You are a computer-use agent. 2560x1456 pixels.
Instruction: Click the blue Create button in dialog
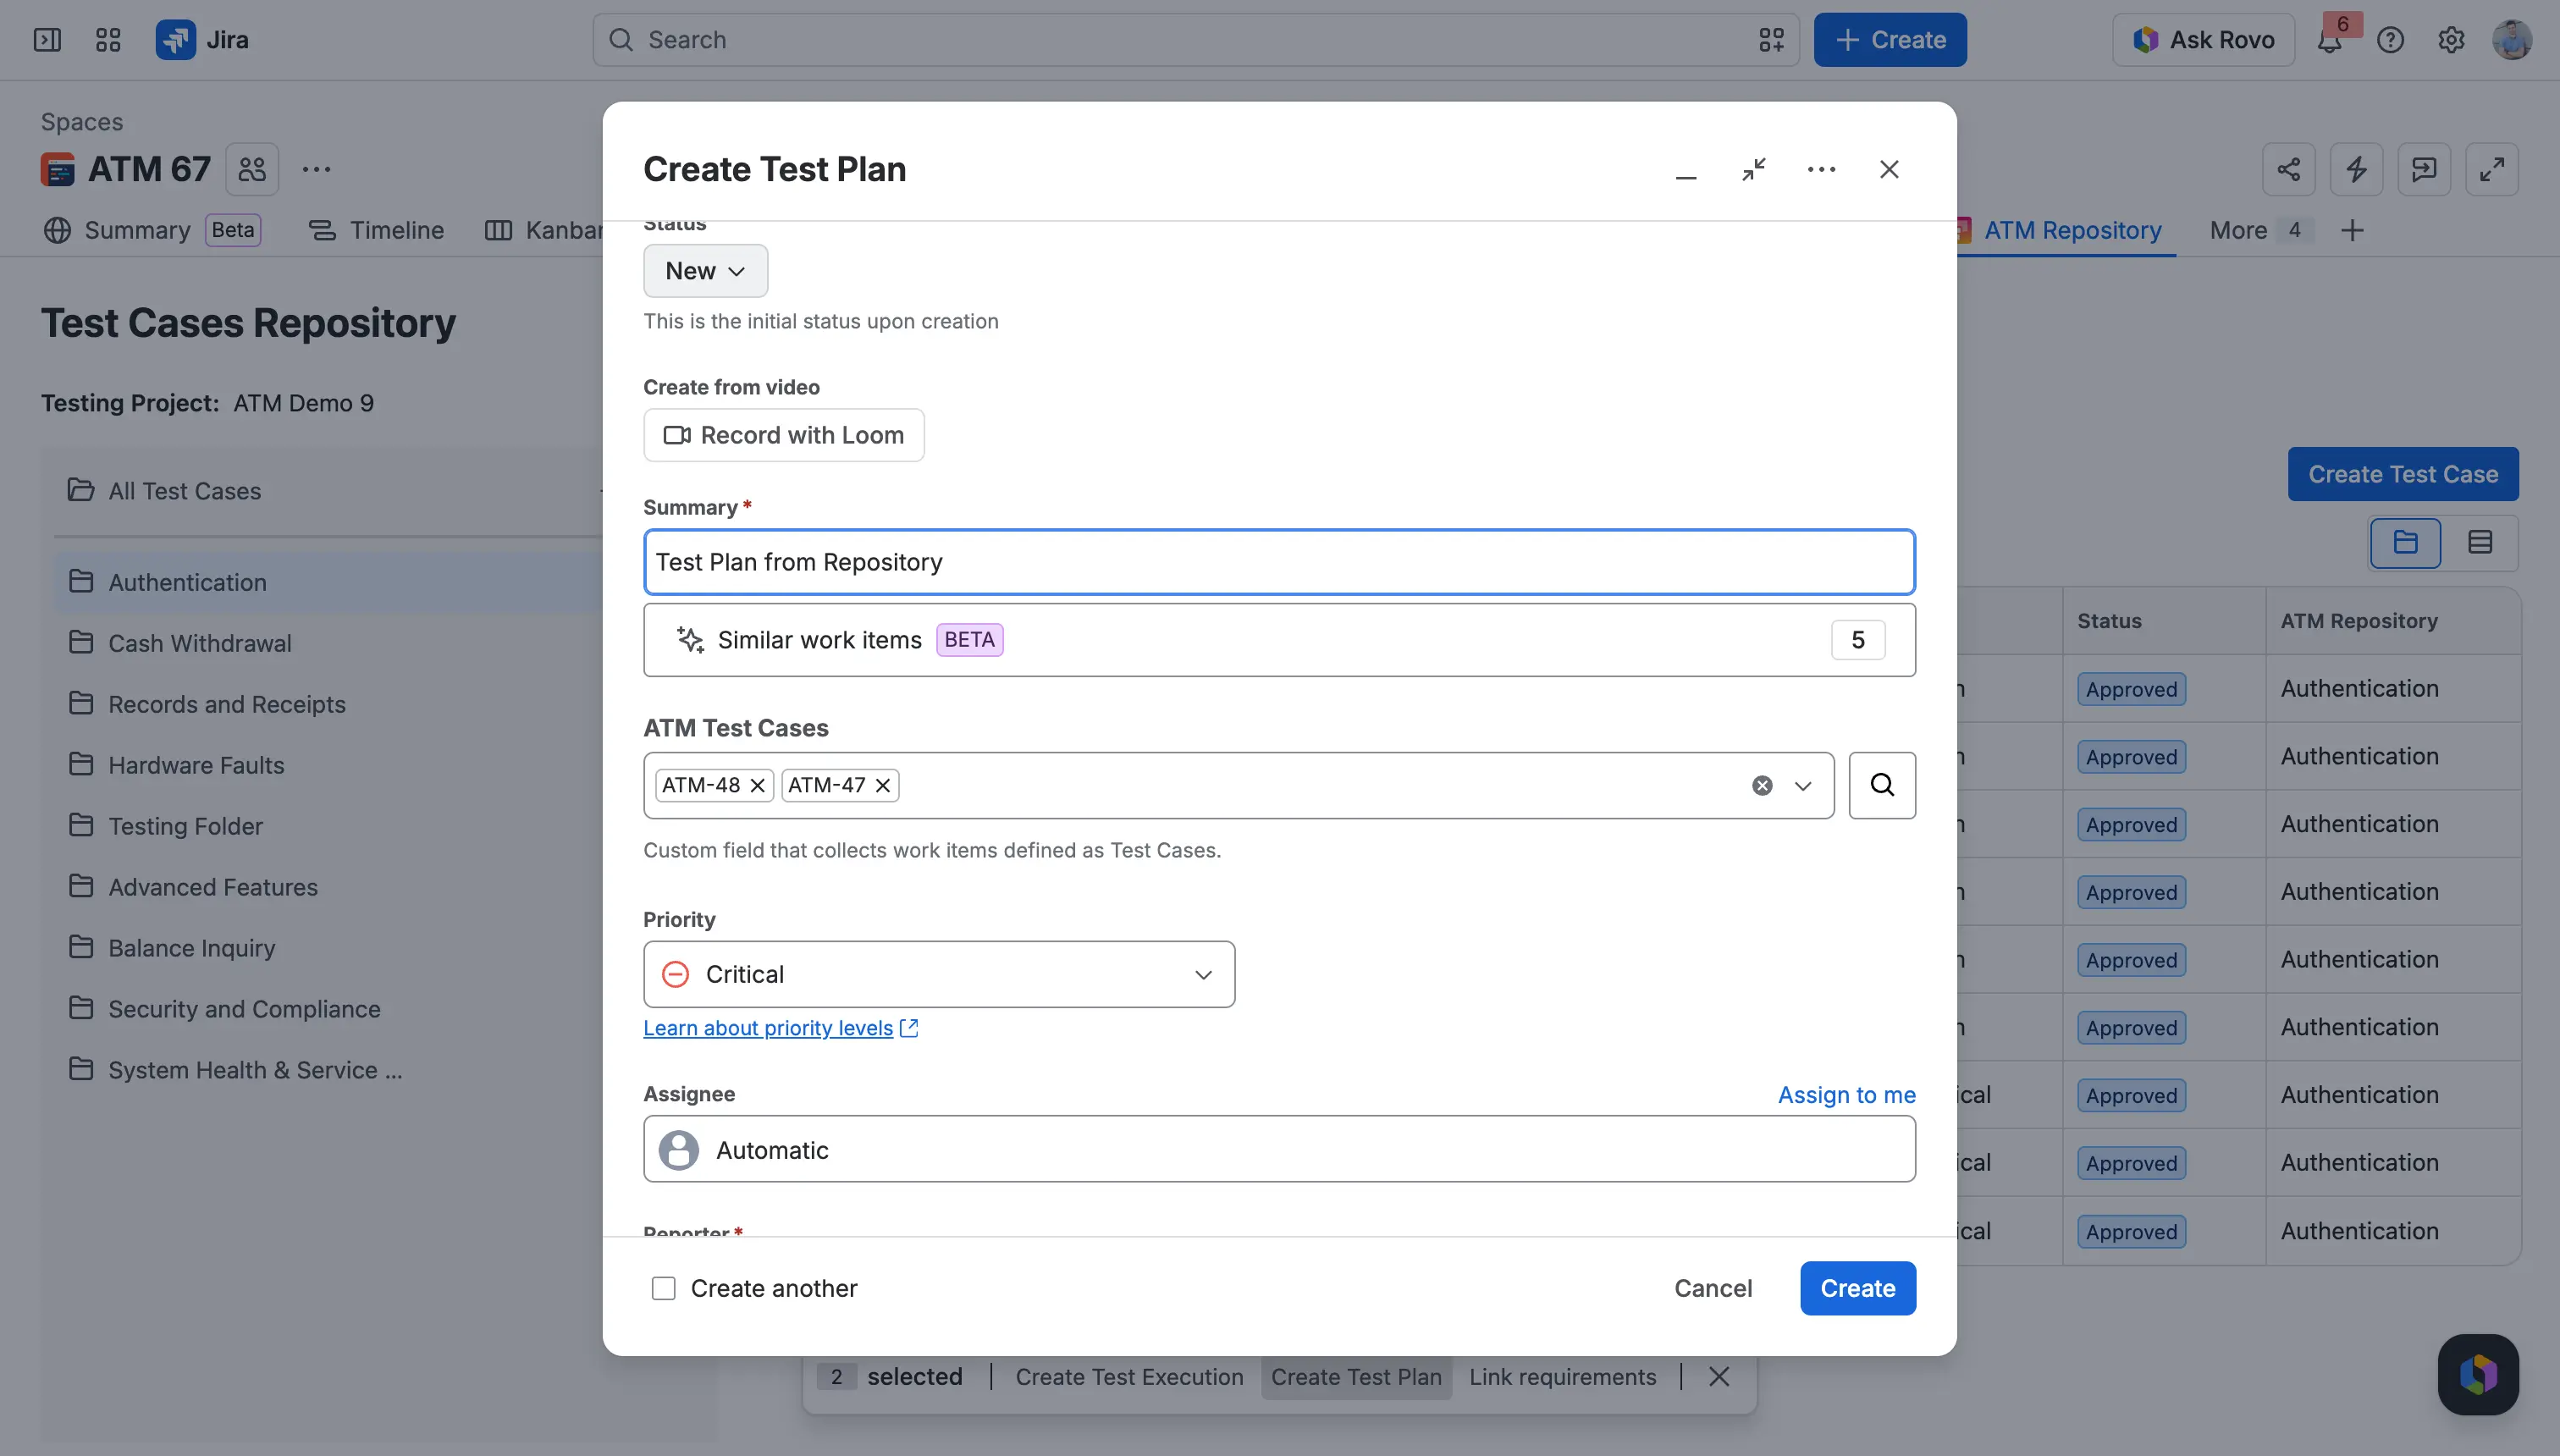tap(1857, 1288)
